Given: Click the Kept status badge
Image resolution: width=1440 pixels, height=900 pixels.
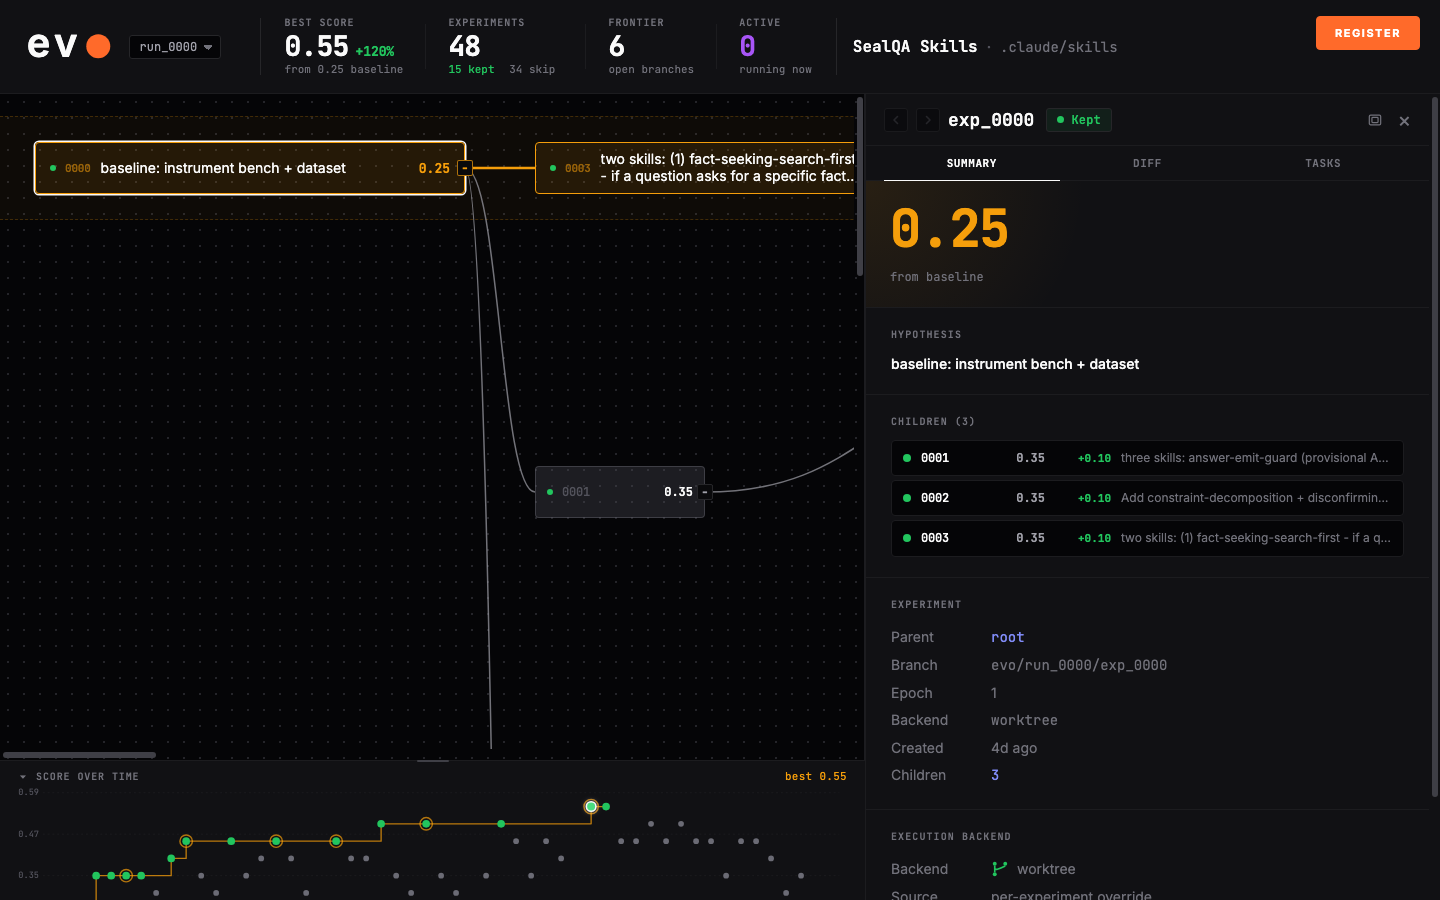Looking at the screenshot, I should [1078, 120].
